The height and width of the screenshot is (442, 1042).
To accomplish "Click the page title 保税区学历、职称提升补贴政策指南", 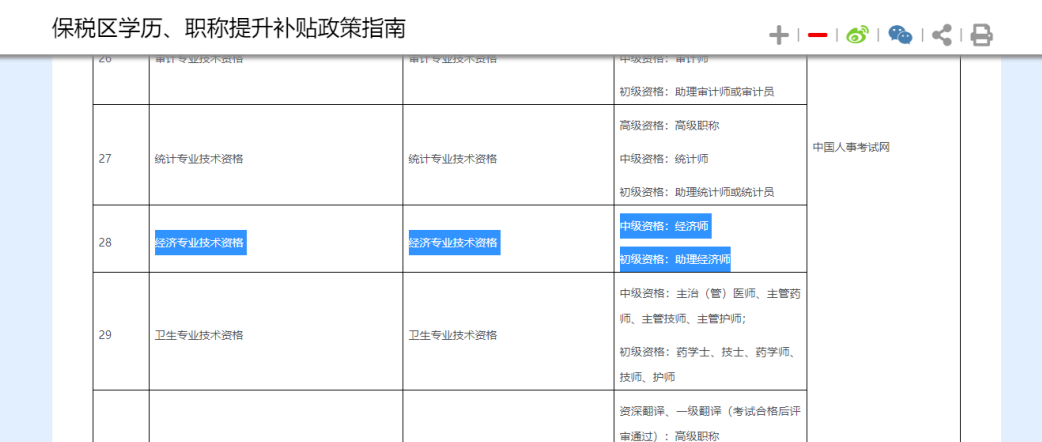I will click(229, 28).
